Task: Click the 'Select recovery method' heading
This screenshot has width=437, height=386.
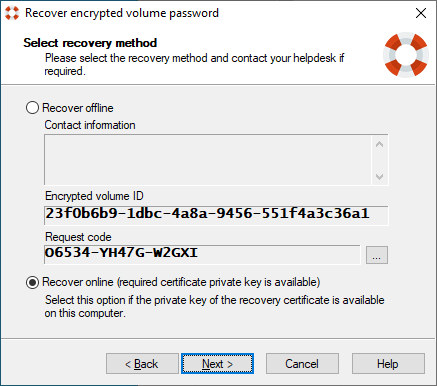Action: pyautogui.click(x=90, y=43)
